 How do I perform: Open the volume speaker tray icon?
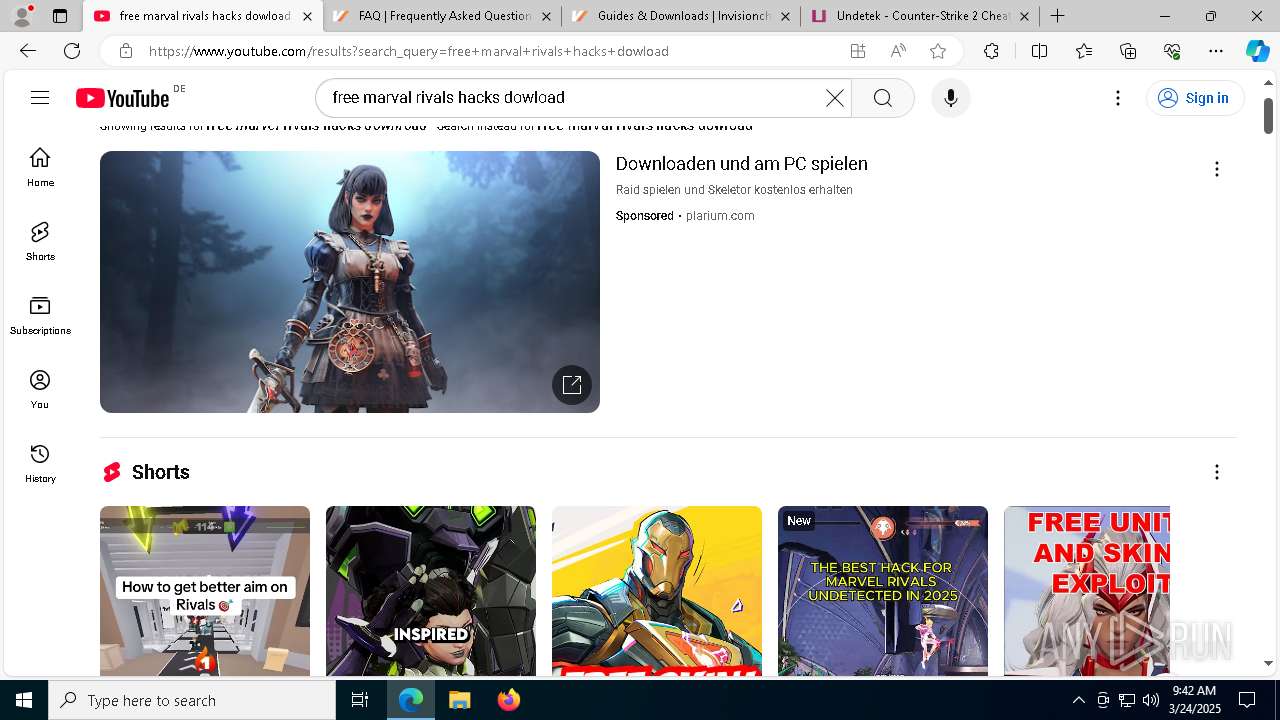tap(1150, 700)
